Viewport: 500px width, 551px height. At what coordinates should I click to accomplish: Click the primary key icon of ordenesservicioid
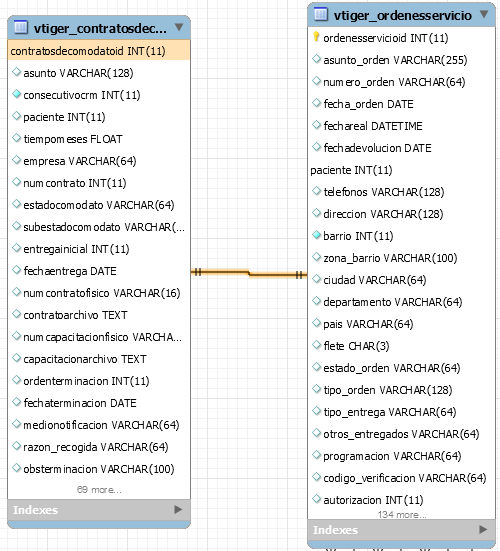click(x=316, y=37)
